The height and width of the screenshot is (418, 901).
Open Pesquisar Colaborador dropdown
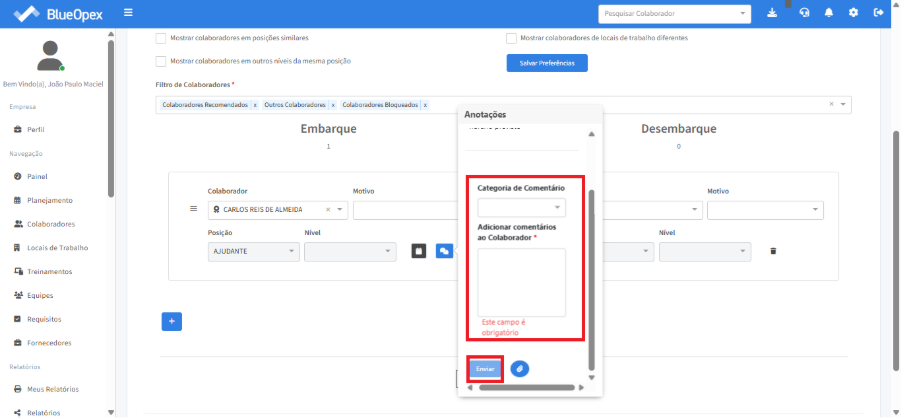tap(674, 14)
